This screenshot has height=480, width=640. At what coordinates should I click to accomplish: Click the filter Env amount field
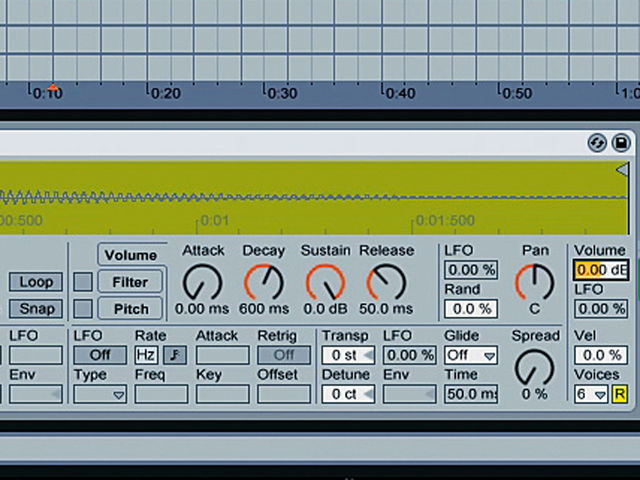36,394
